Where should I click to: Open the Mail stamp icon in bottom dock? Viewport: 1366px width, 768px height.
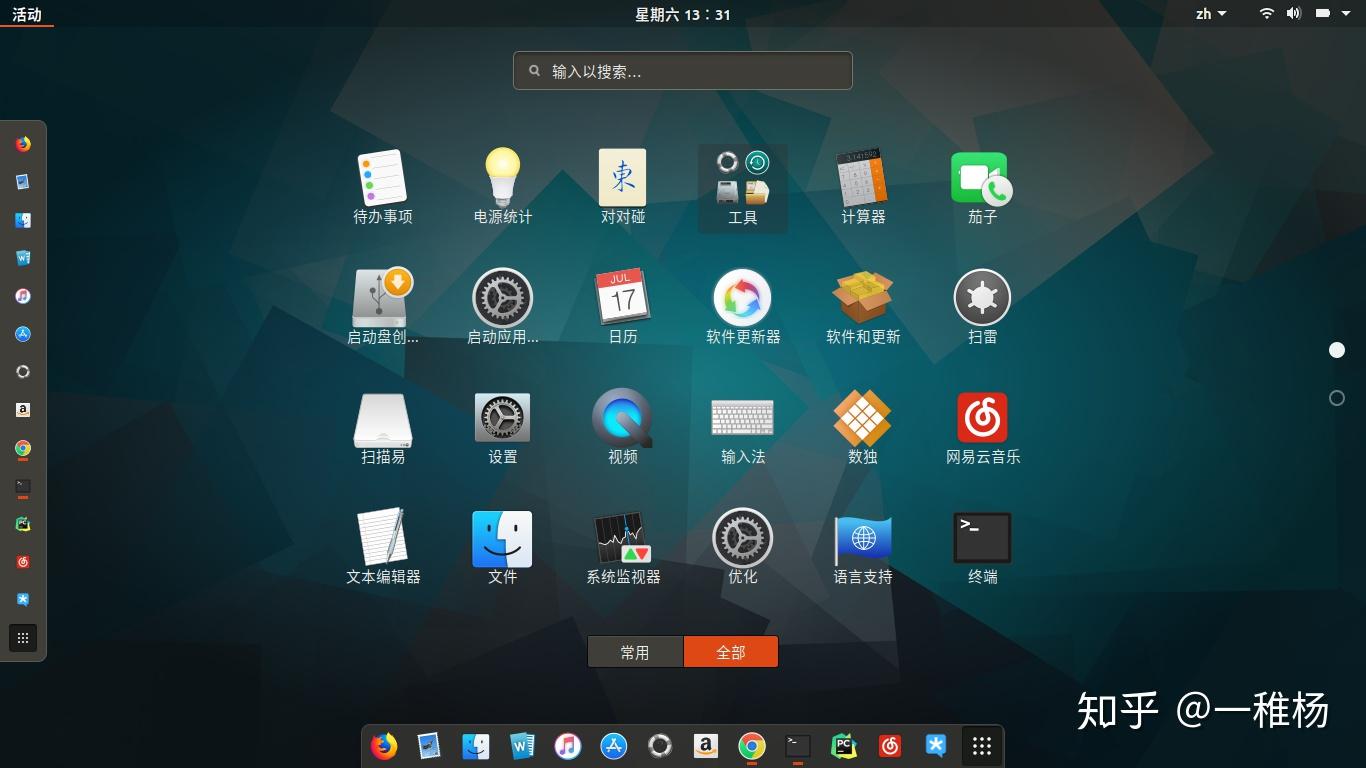tap(429, 746)
